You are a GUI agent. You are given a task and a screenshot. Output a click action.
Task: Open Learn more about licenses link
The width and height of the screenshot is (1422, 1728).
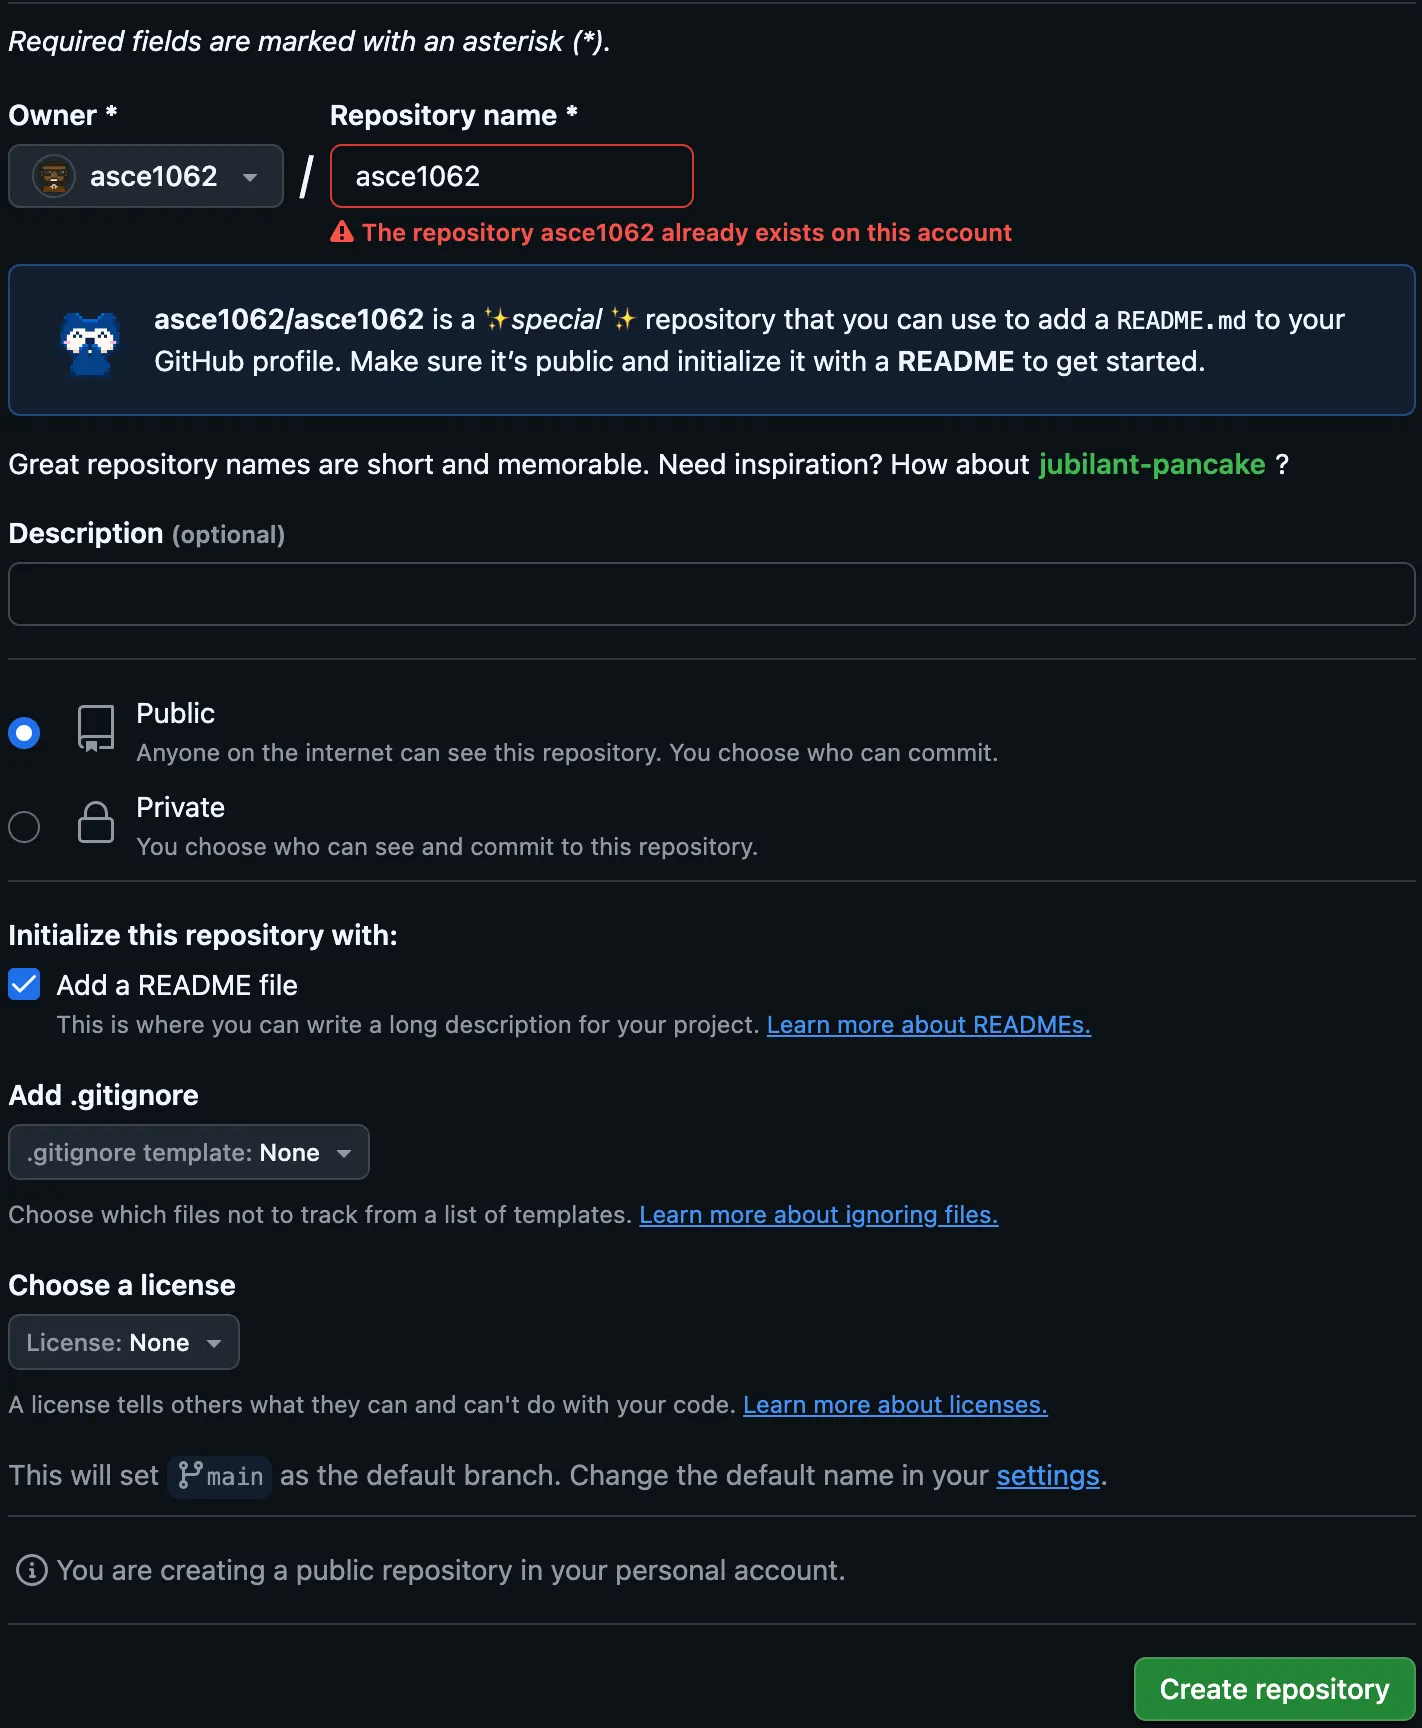(x=895, y=1405)
